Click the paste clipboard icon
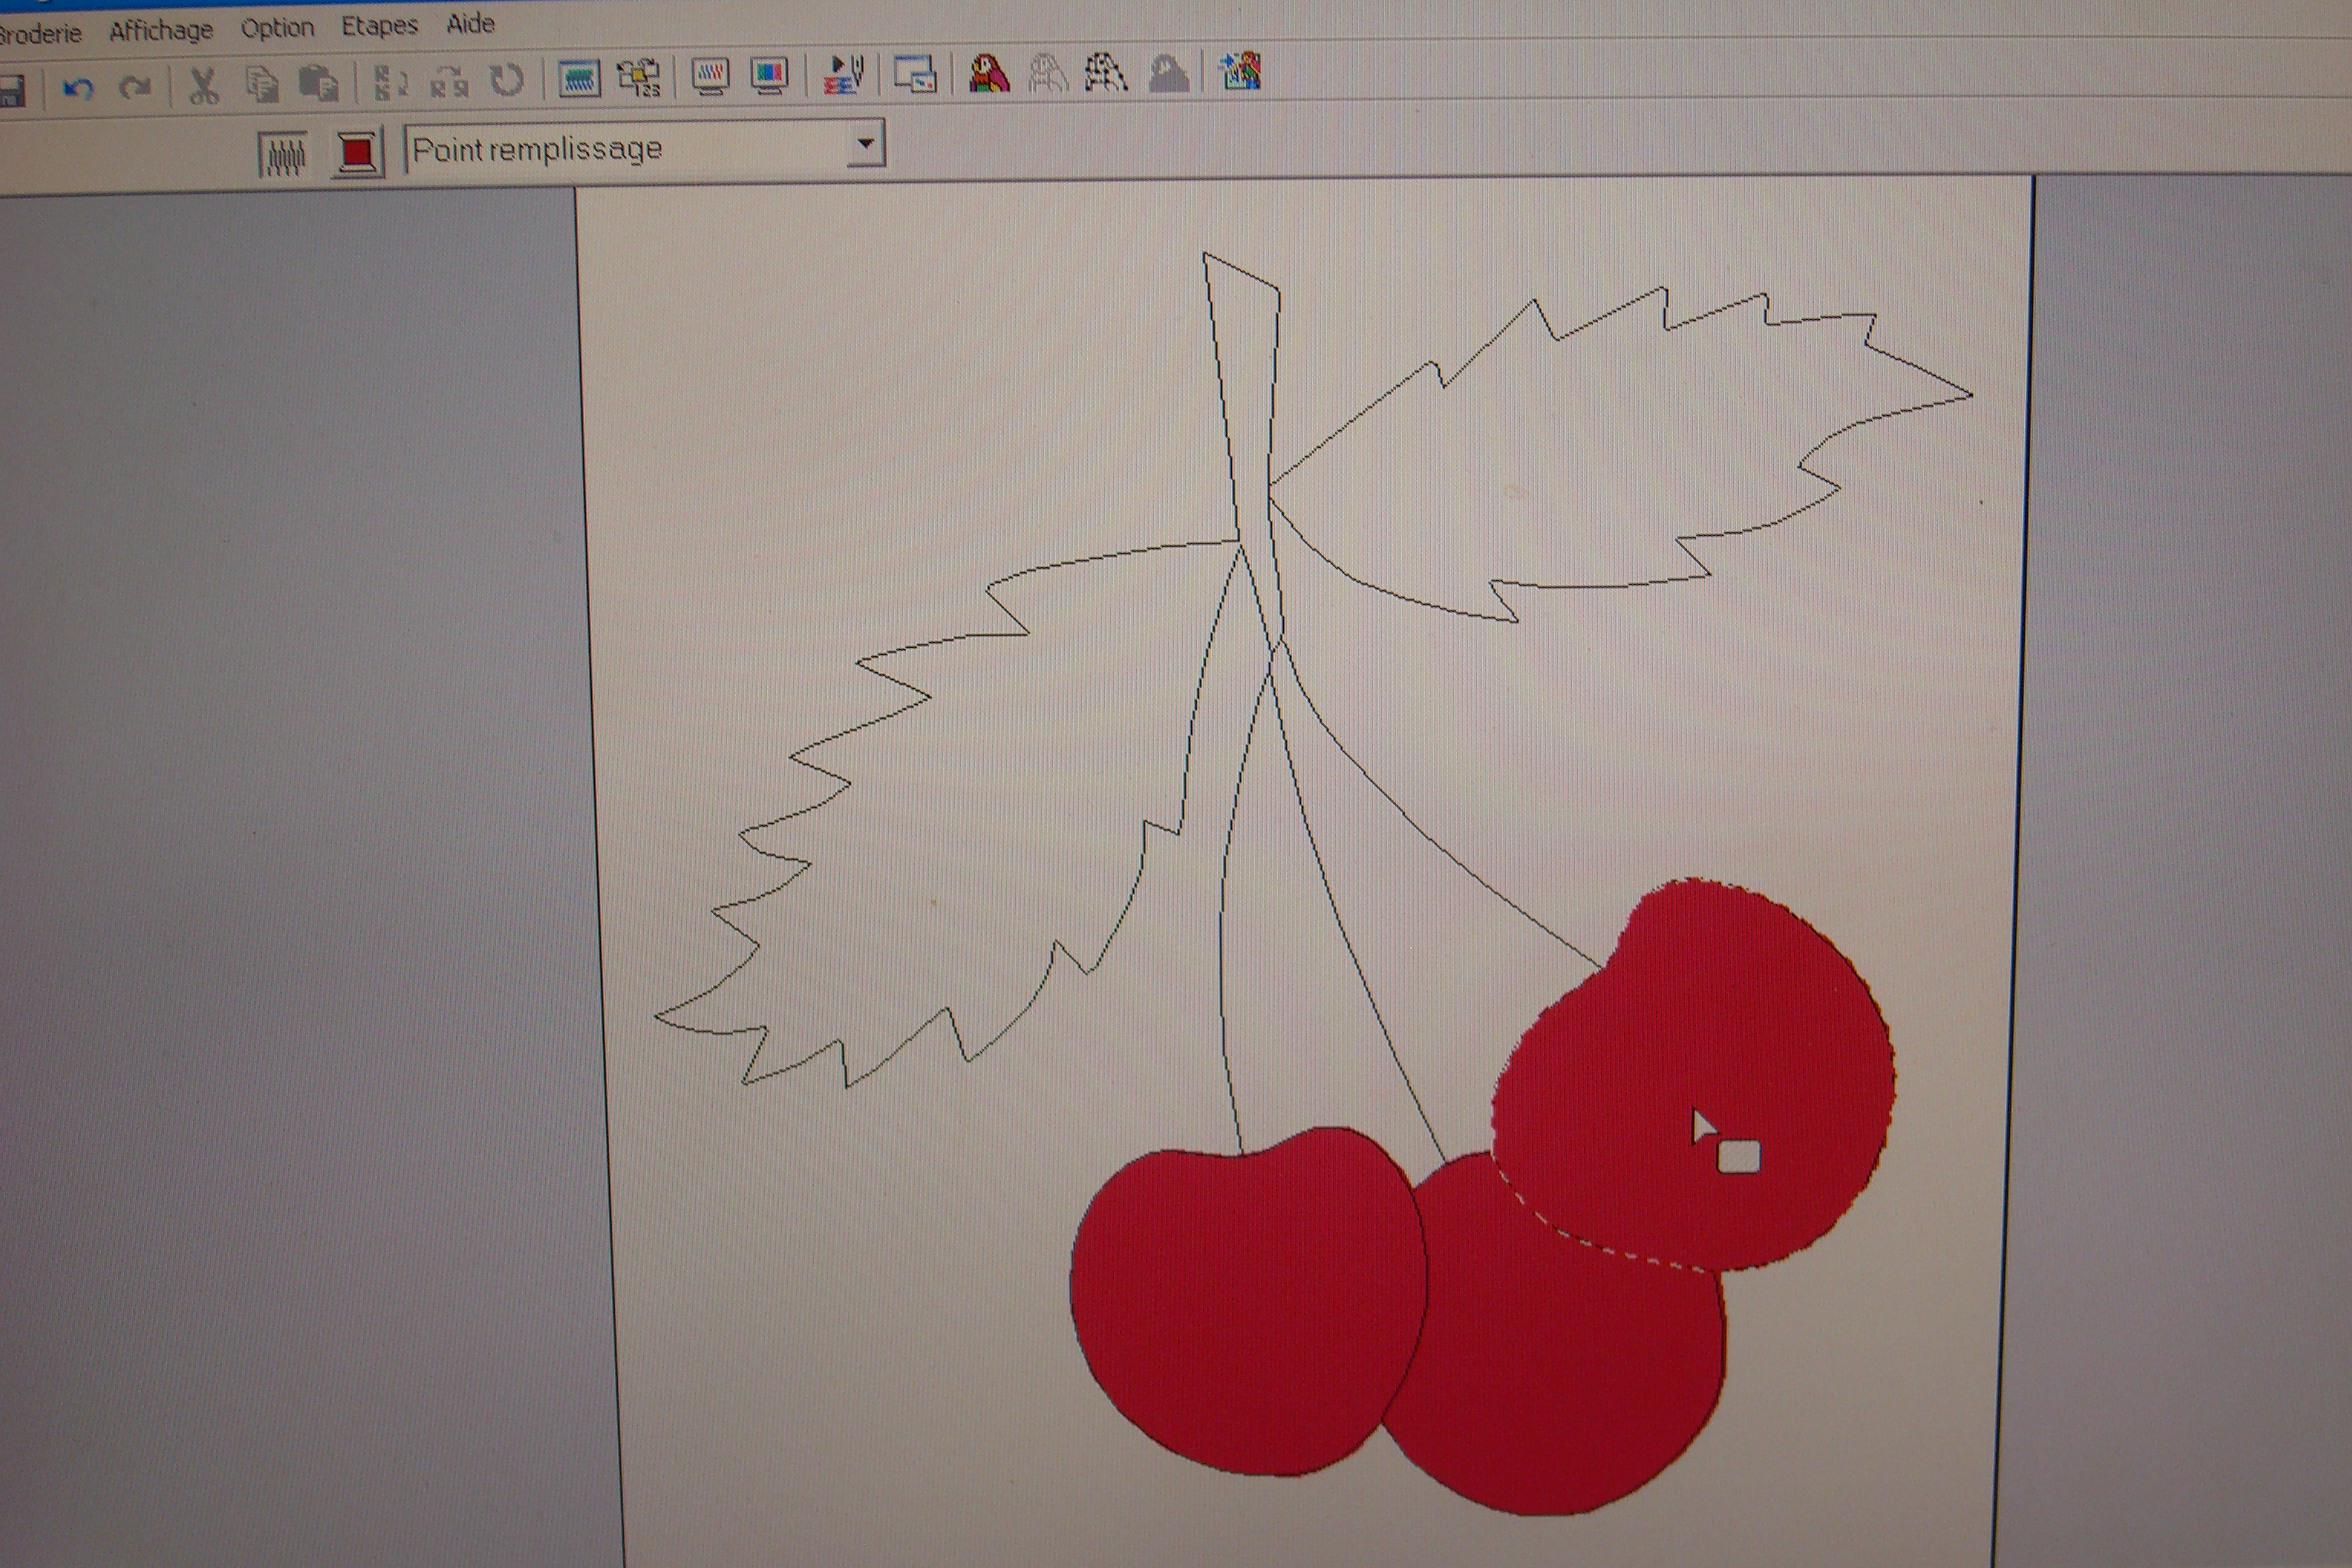Viewport: 2352px width, 1568px height. pos(319,84)
